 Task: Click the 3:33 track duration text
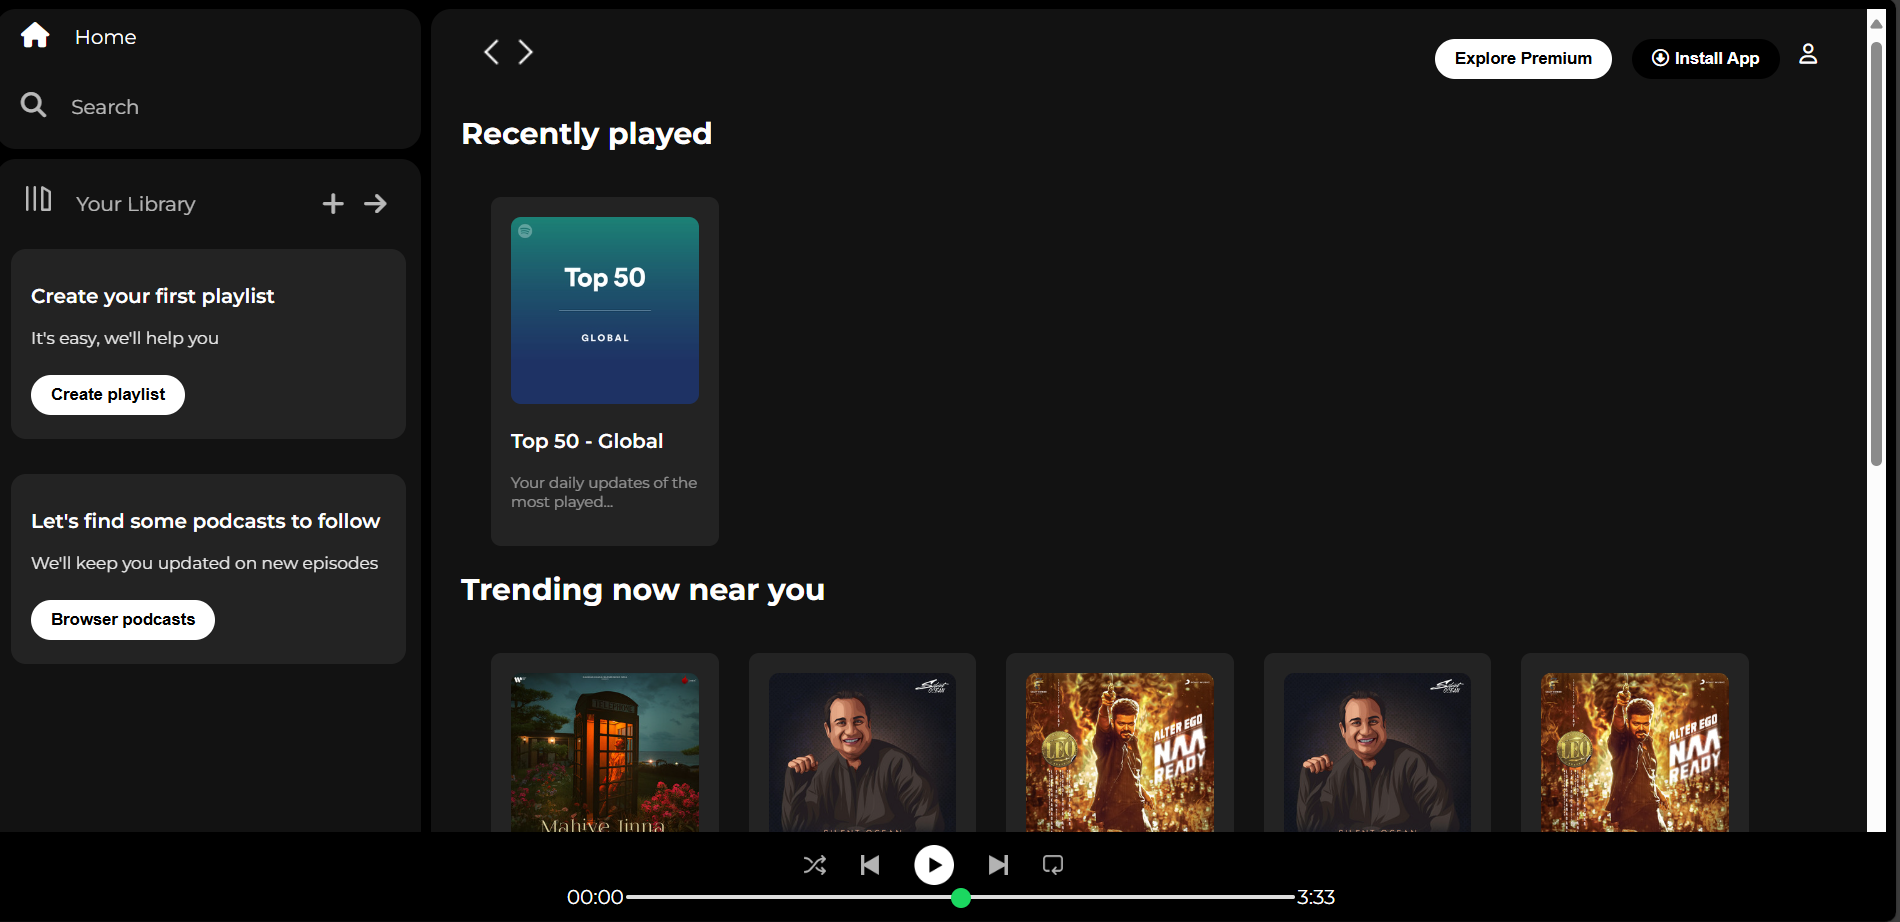pyautogui.click(x=1316, y=898)
